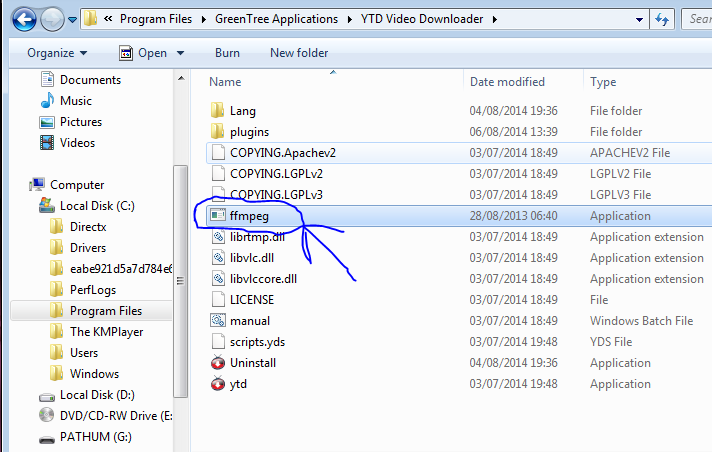Viewport: 712px width, 452px height.
Task: Sort by the Name column header
Action: pos(225,82)
